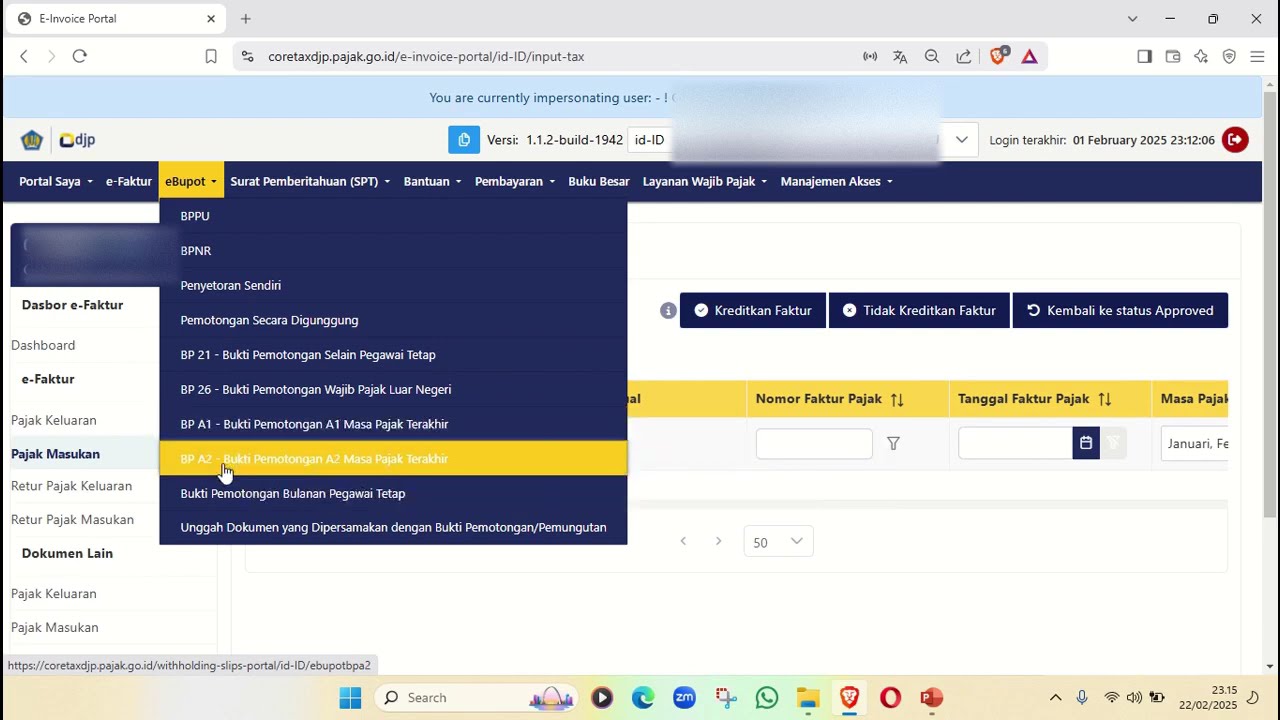The image size is (1280, 720).
Task: Go to previous table page arrow
Action: (683, 541)
